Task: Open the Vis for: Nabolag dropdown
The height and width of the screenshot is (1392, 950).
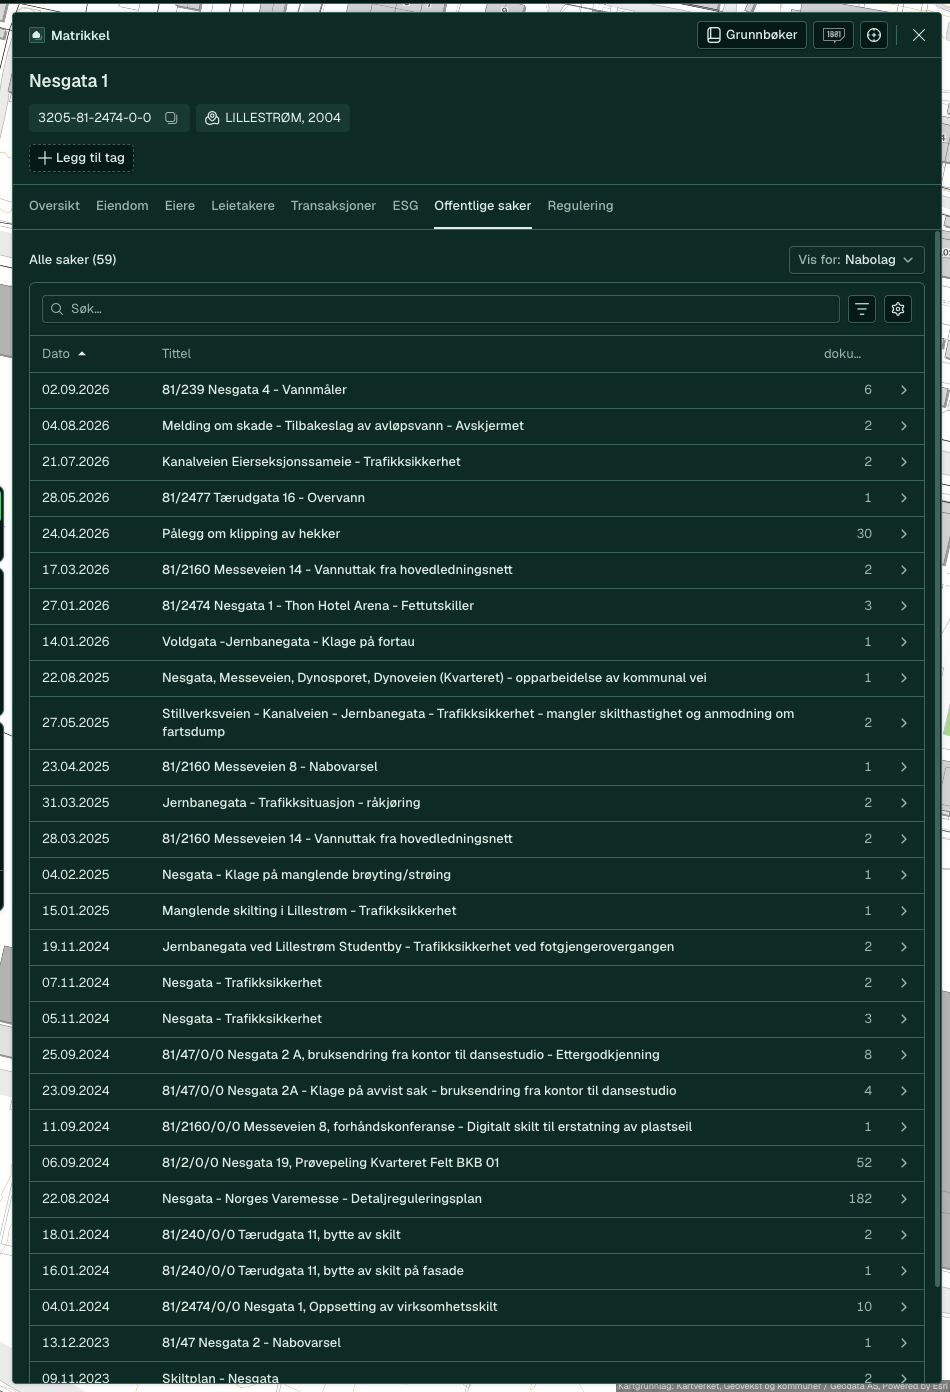Action: pyautogui.click(x=856, y=260)
